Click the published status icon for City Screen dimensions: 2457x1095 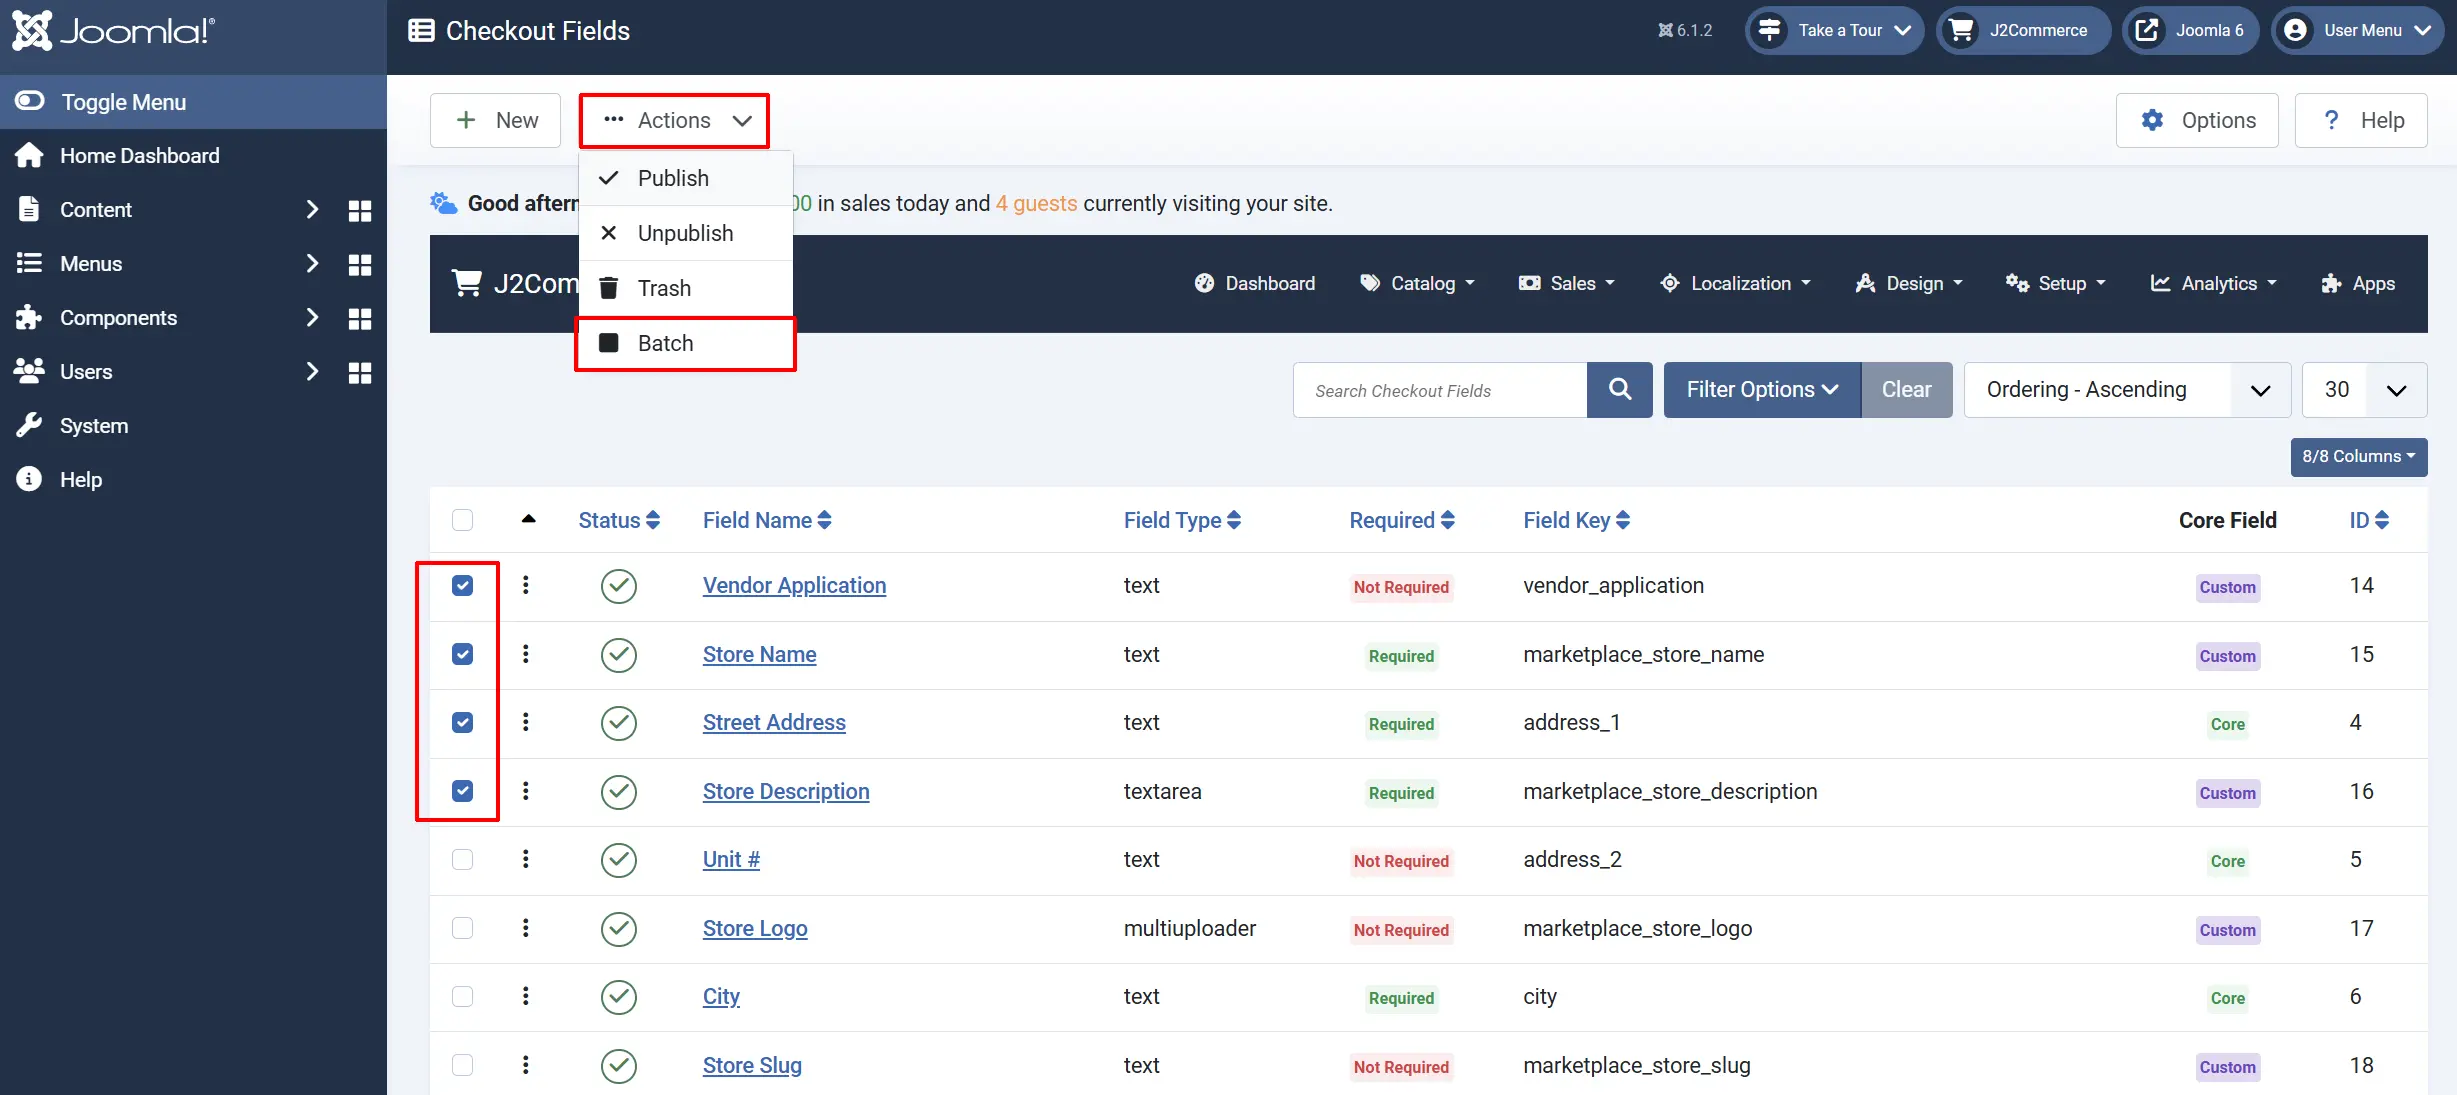[x=619, y=997]
